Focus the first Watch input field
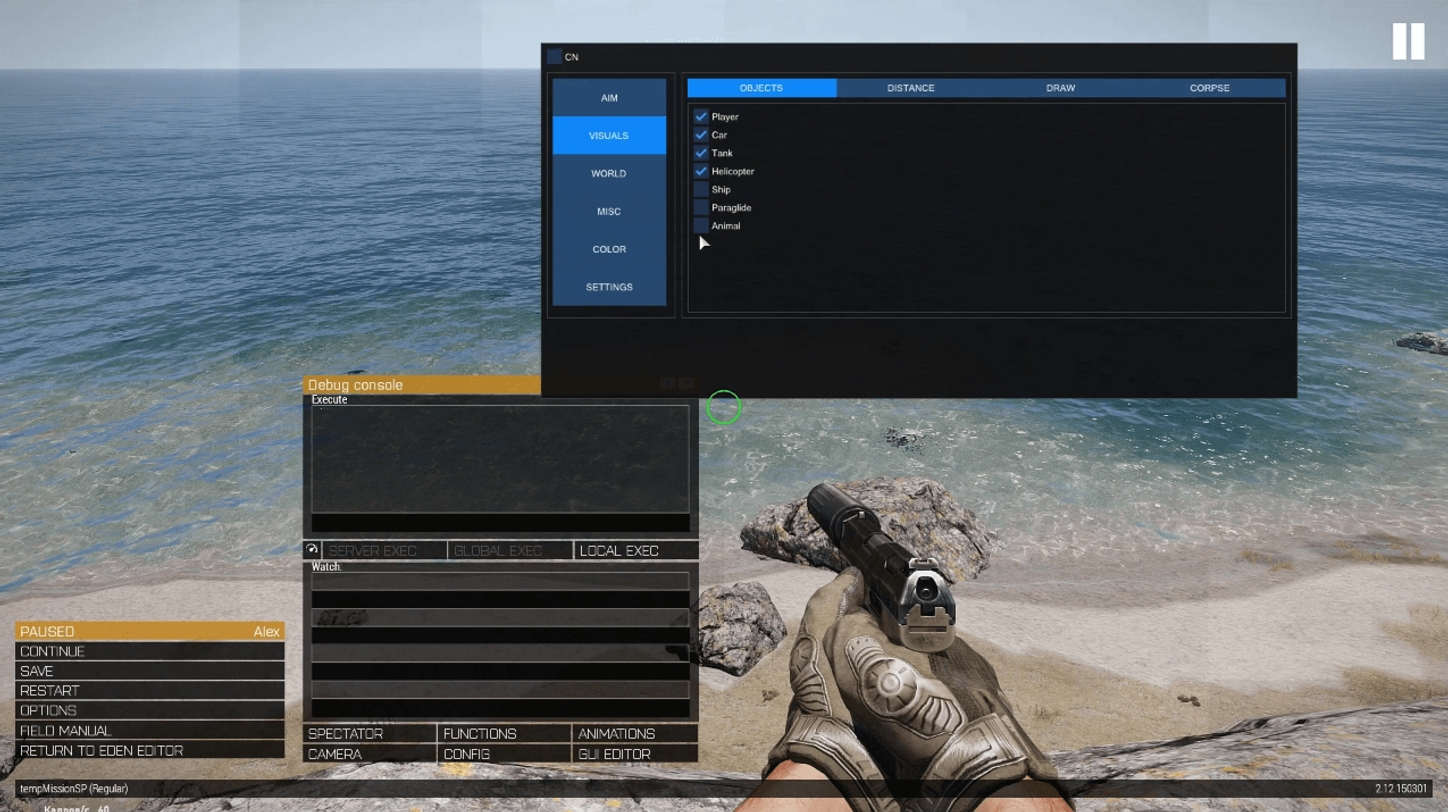 500,581
